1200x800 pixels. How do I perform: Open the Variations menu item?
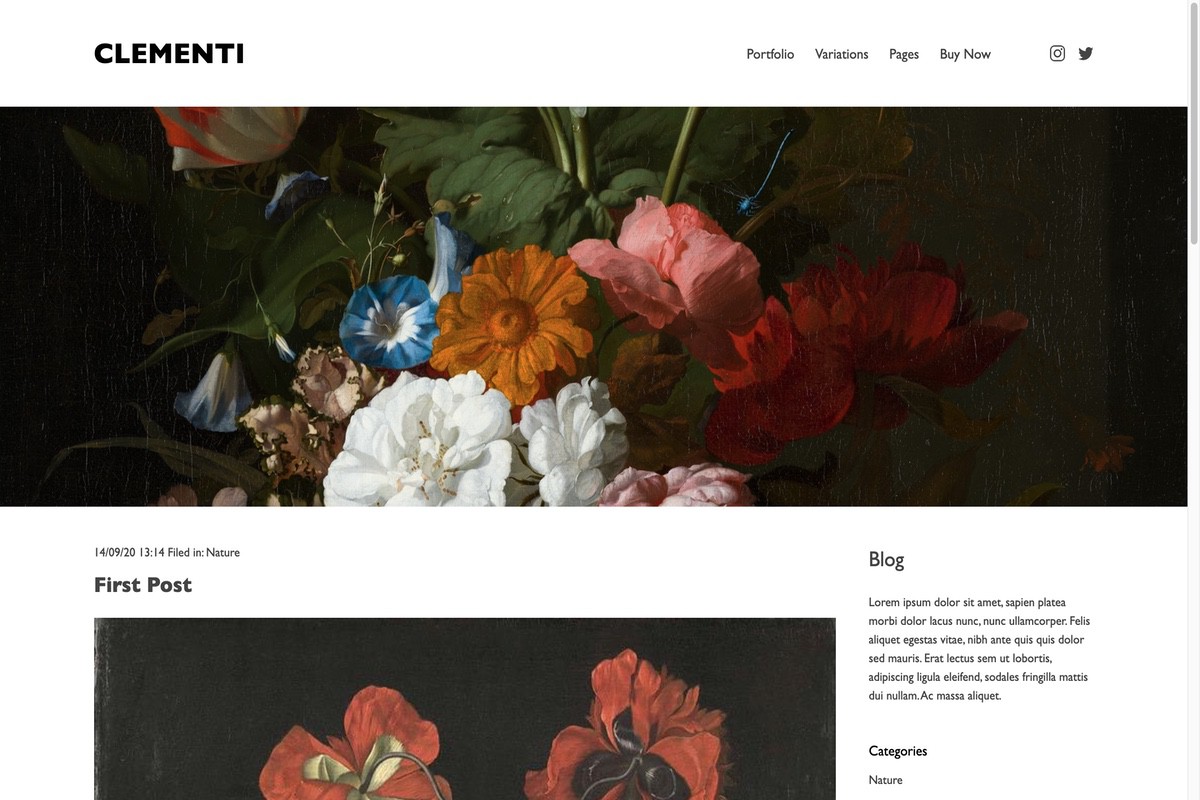(x=842, y=54)
